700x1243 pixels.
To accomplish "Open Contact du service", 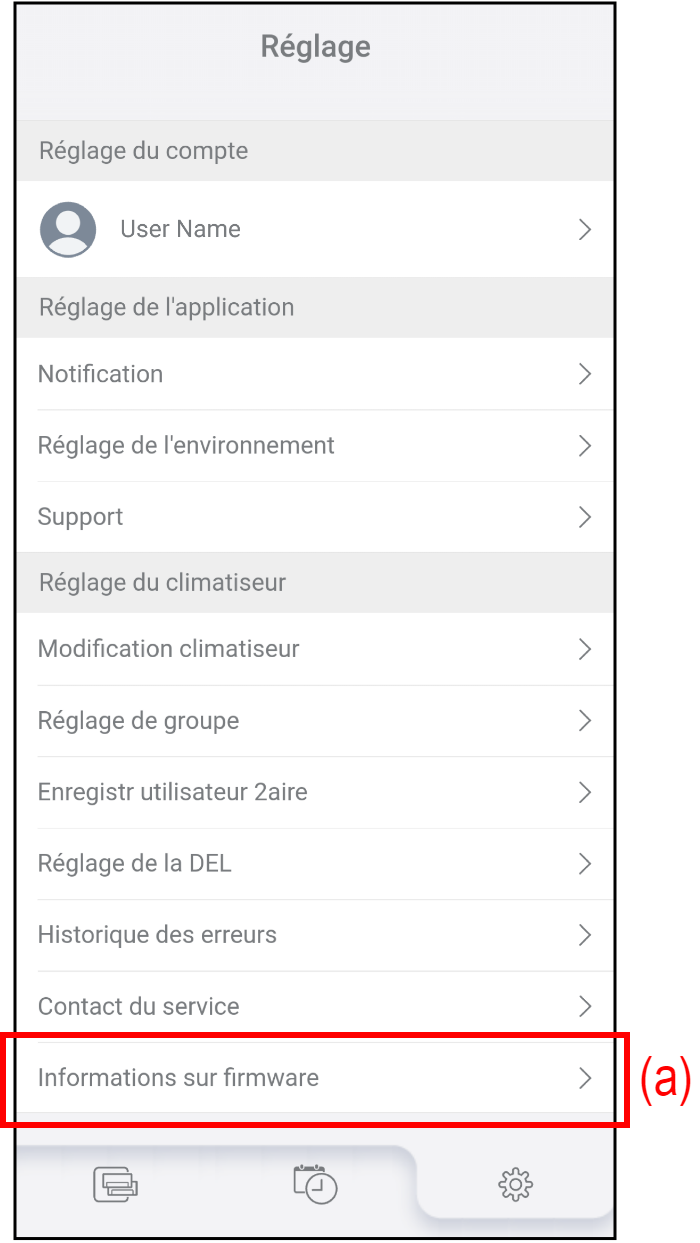I will pos(138,1007).
